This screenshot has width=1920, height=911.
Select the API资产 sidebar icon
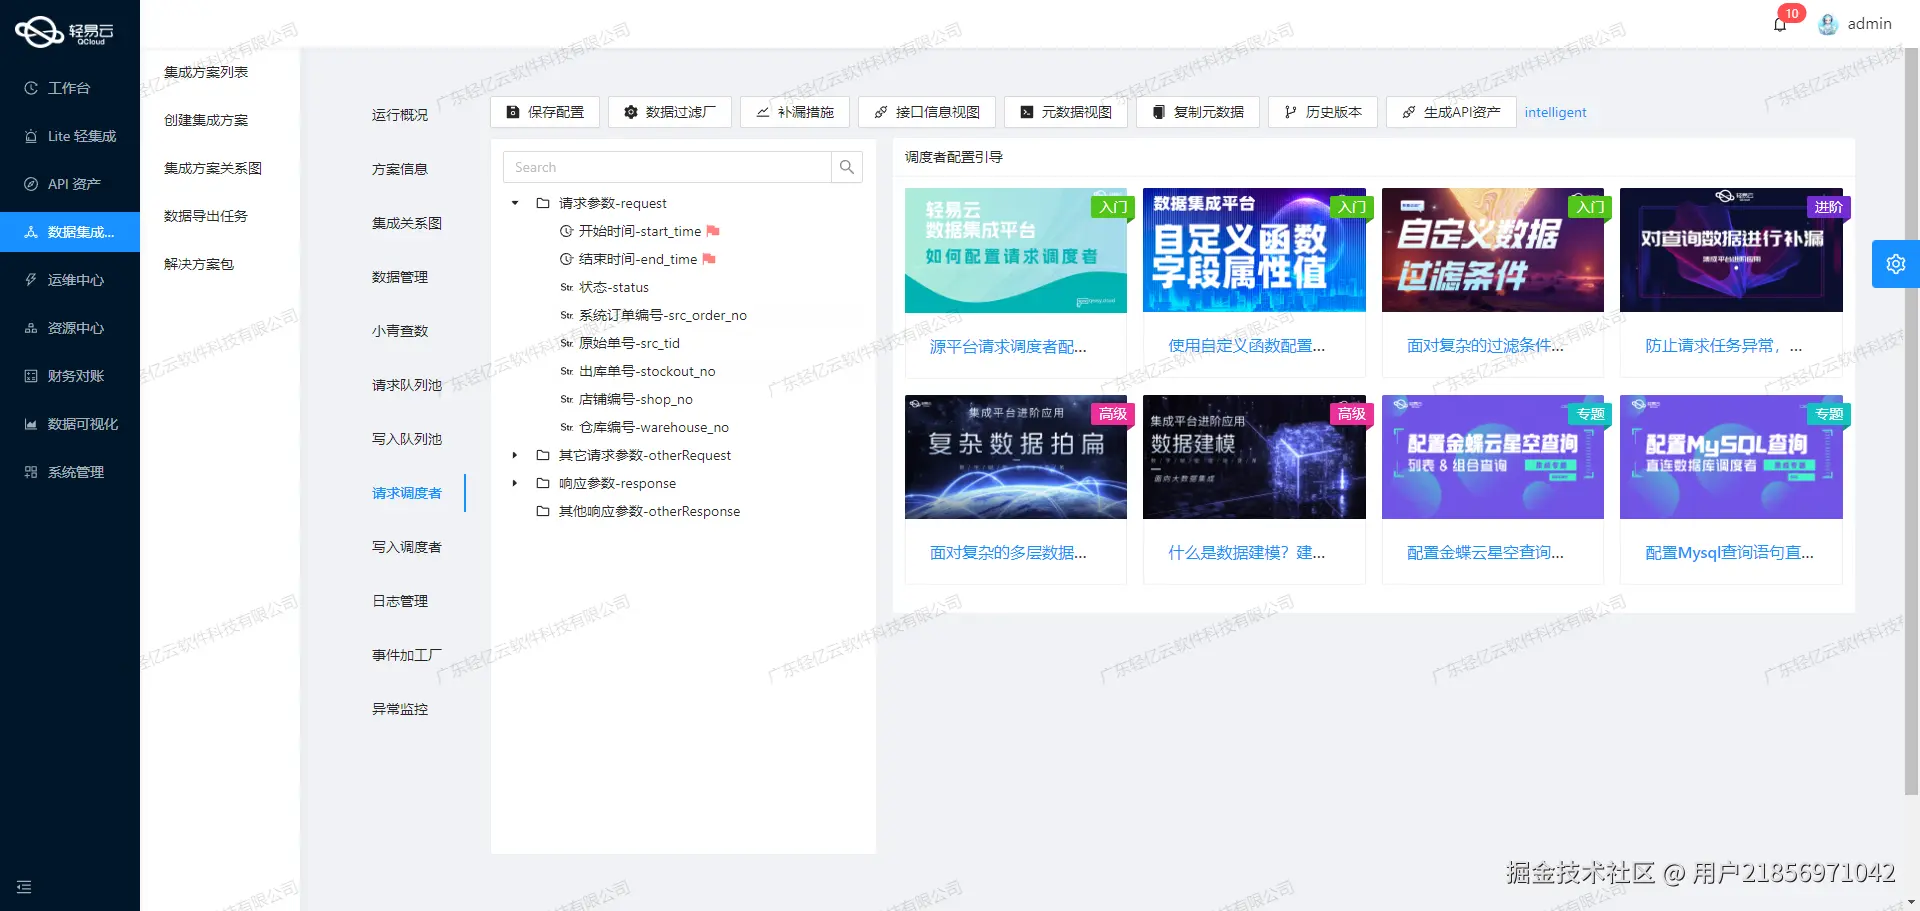tap(30, 183)
